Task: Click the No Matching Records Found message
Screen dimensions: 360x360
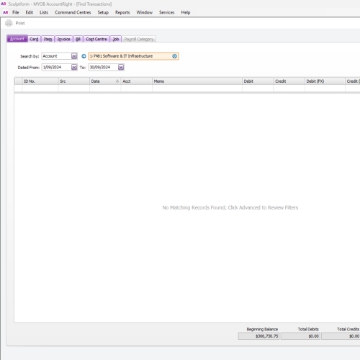Action: (x=230, y=208)
